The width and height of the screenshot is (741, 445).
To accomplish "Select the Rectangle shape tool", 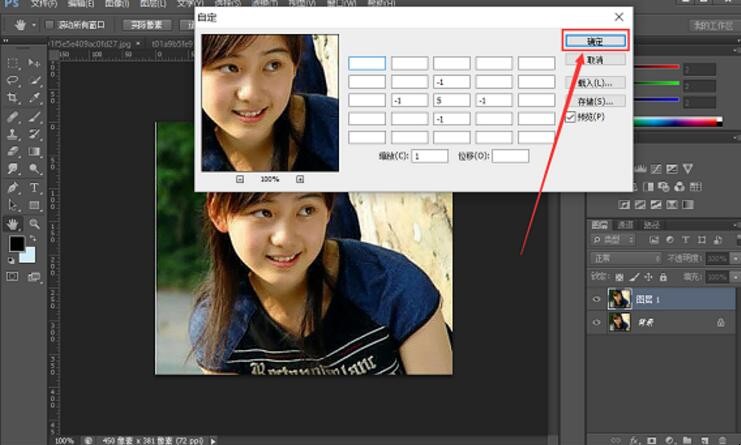I will coord(34,205).
